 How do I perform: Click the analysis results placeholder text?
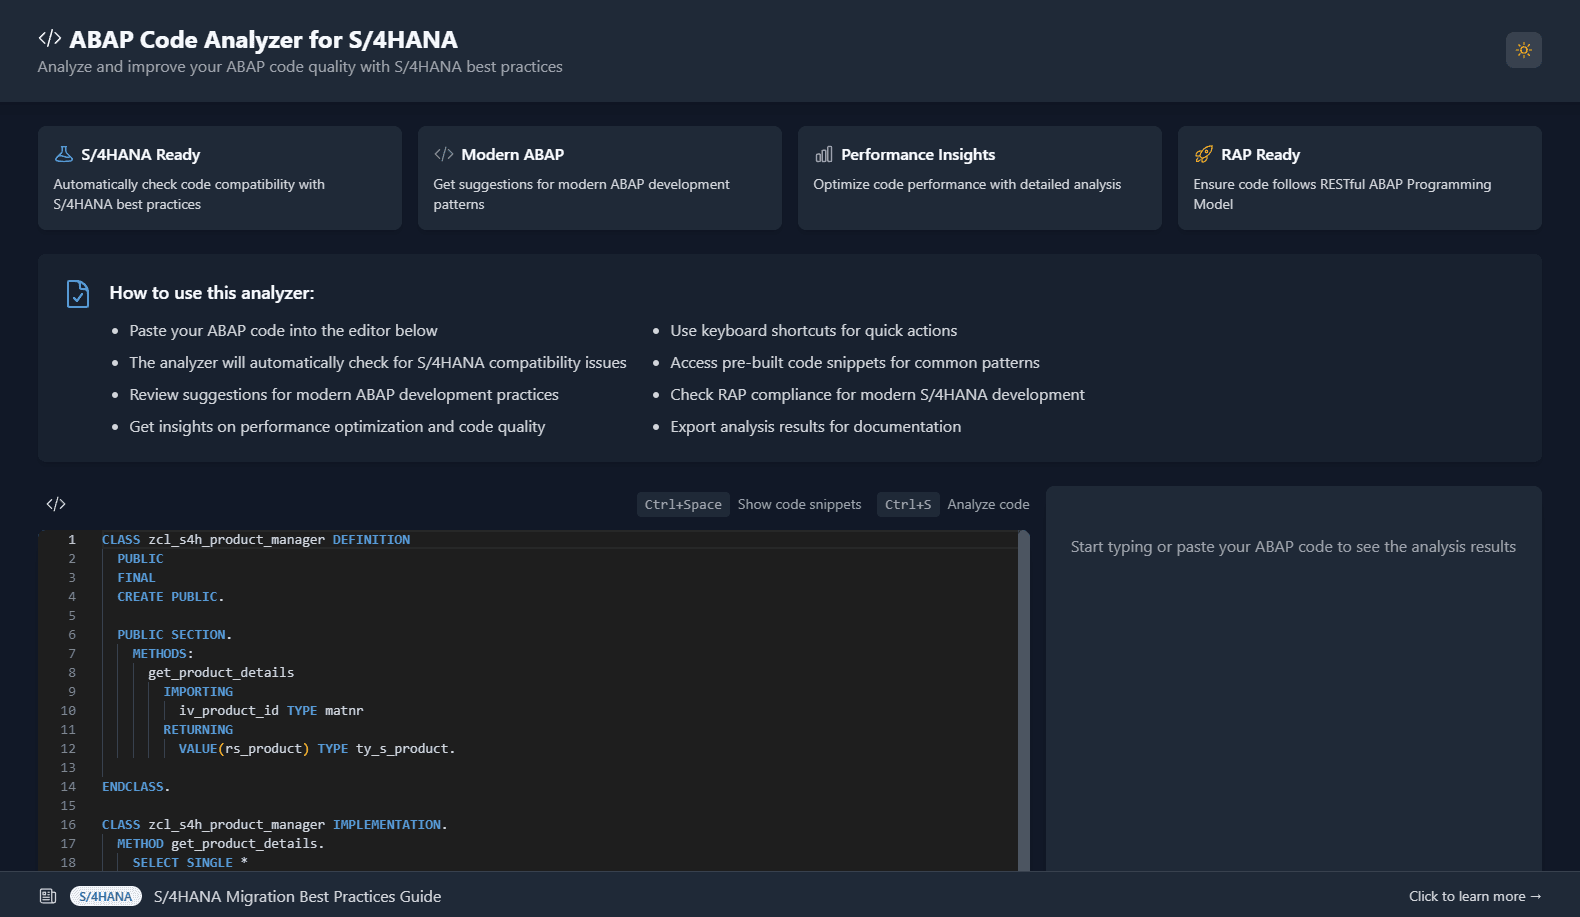click(x=1293, y=546)
